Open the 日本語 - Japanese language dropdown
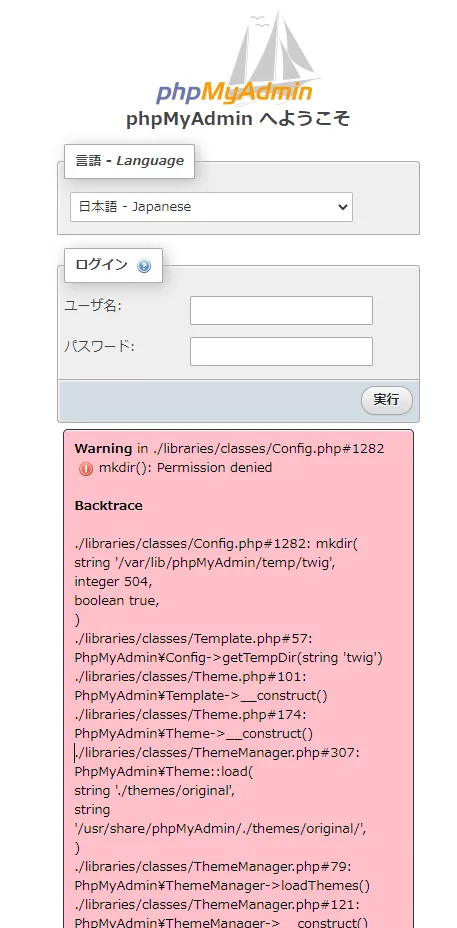457x928 pixels. coord(211,207)
